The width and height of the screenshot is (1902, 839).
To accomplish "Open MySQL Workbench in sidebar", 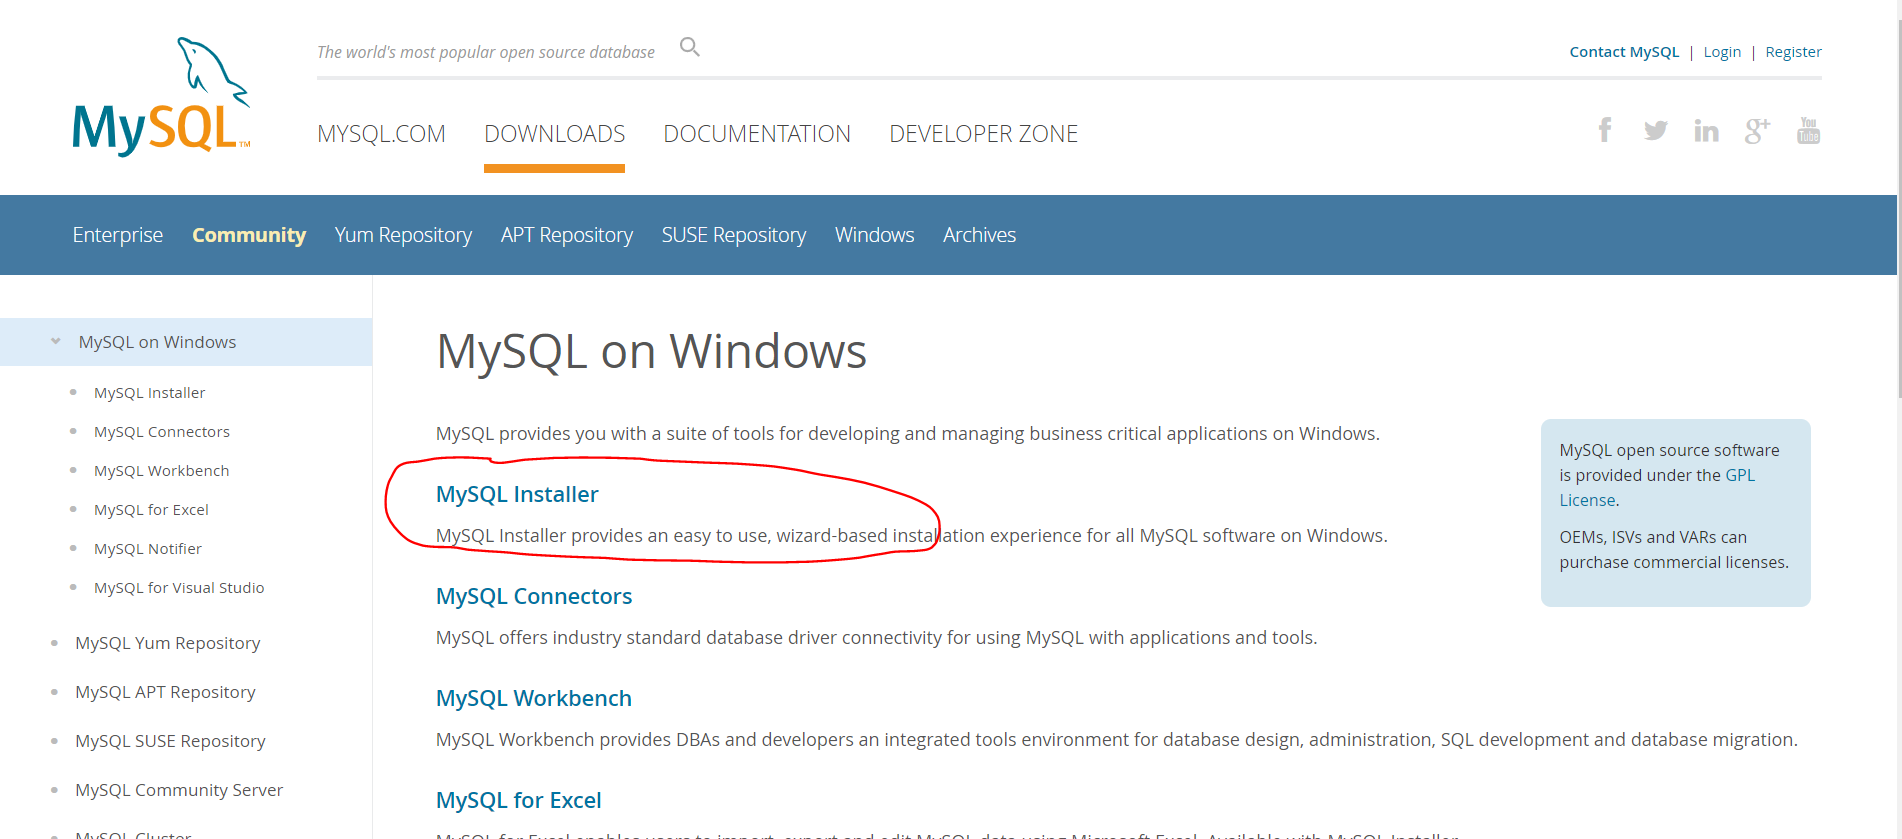I will [x=162, y=471].
